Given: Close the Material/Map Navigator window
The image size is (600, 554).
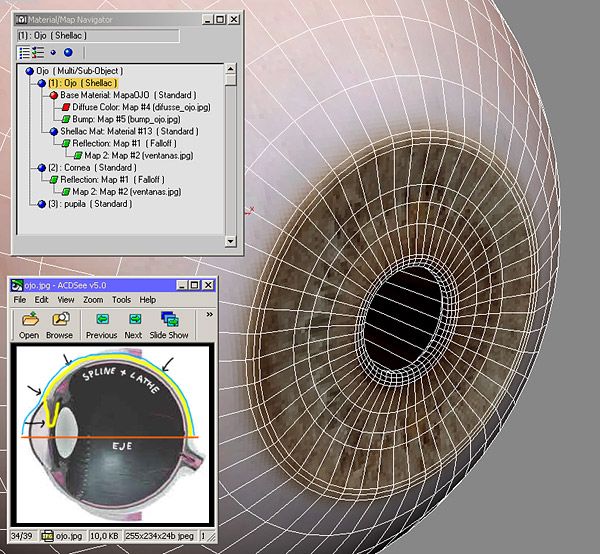Looking at the screenshot, I should click(x=233, y=20).
